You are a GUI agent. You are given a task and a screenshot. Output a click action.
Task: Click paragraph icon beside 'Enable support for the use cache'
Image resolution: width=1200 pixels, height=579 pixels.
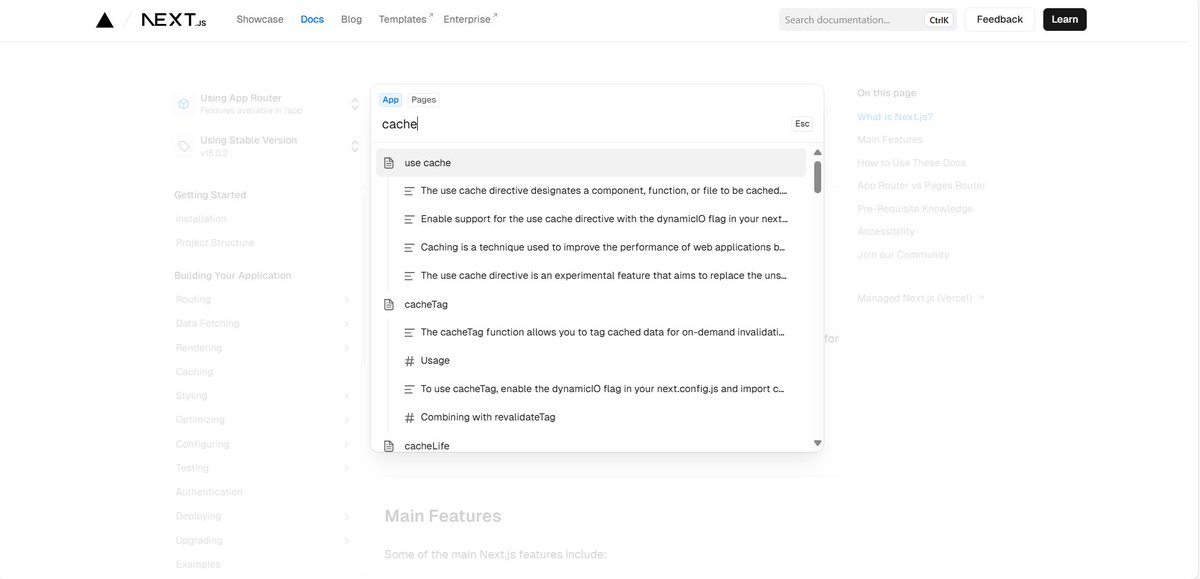[409, 219]
